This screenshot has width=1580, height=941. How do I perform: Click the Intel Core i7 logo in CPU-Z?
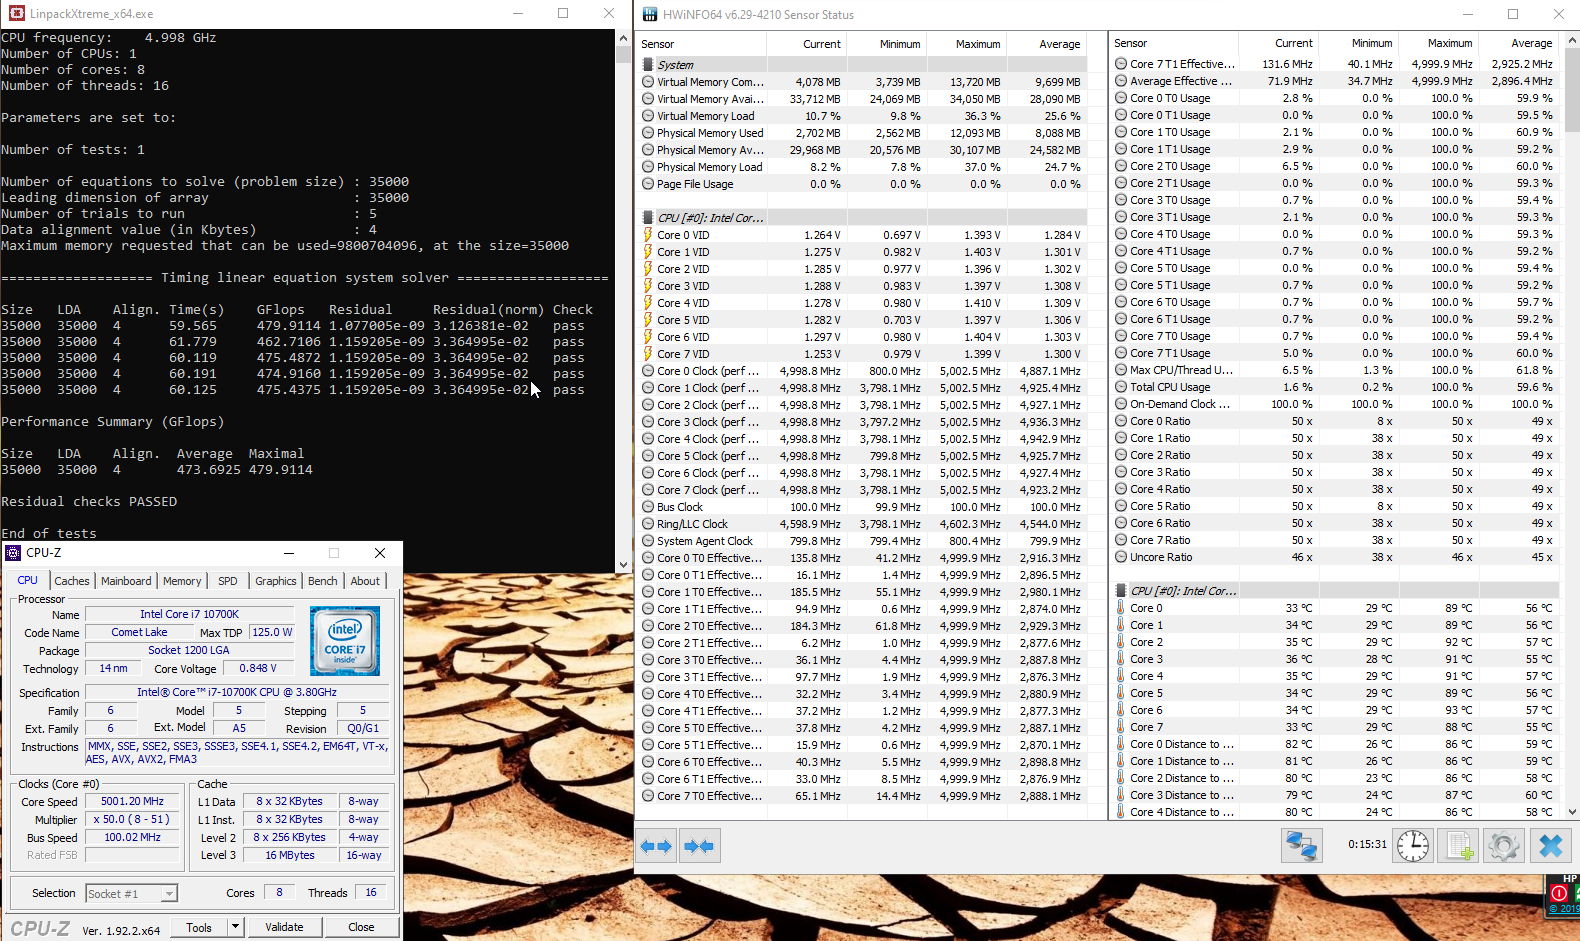point(345,641)
